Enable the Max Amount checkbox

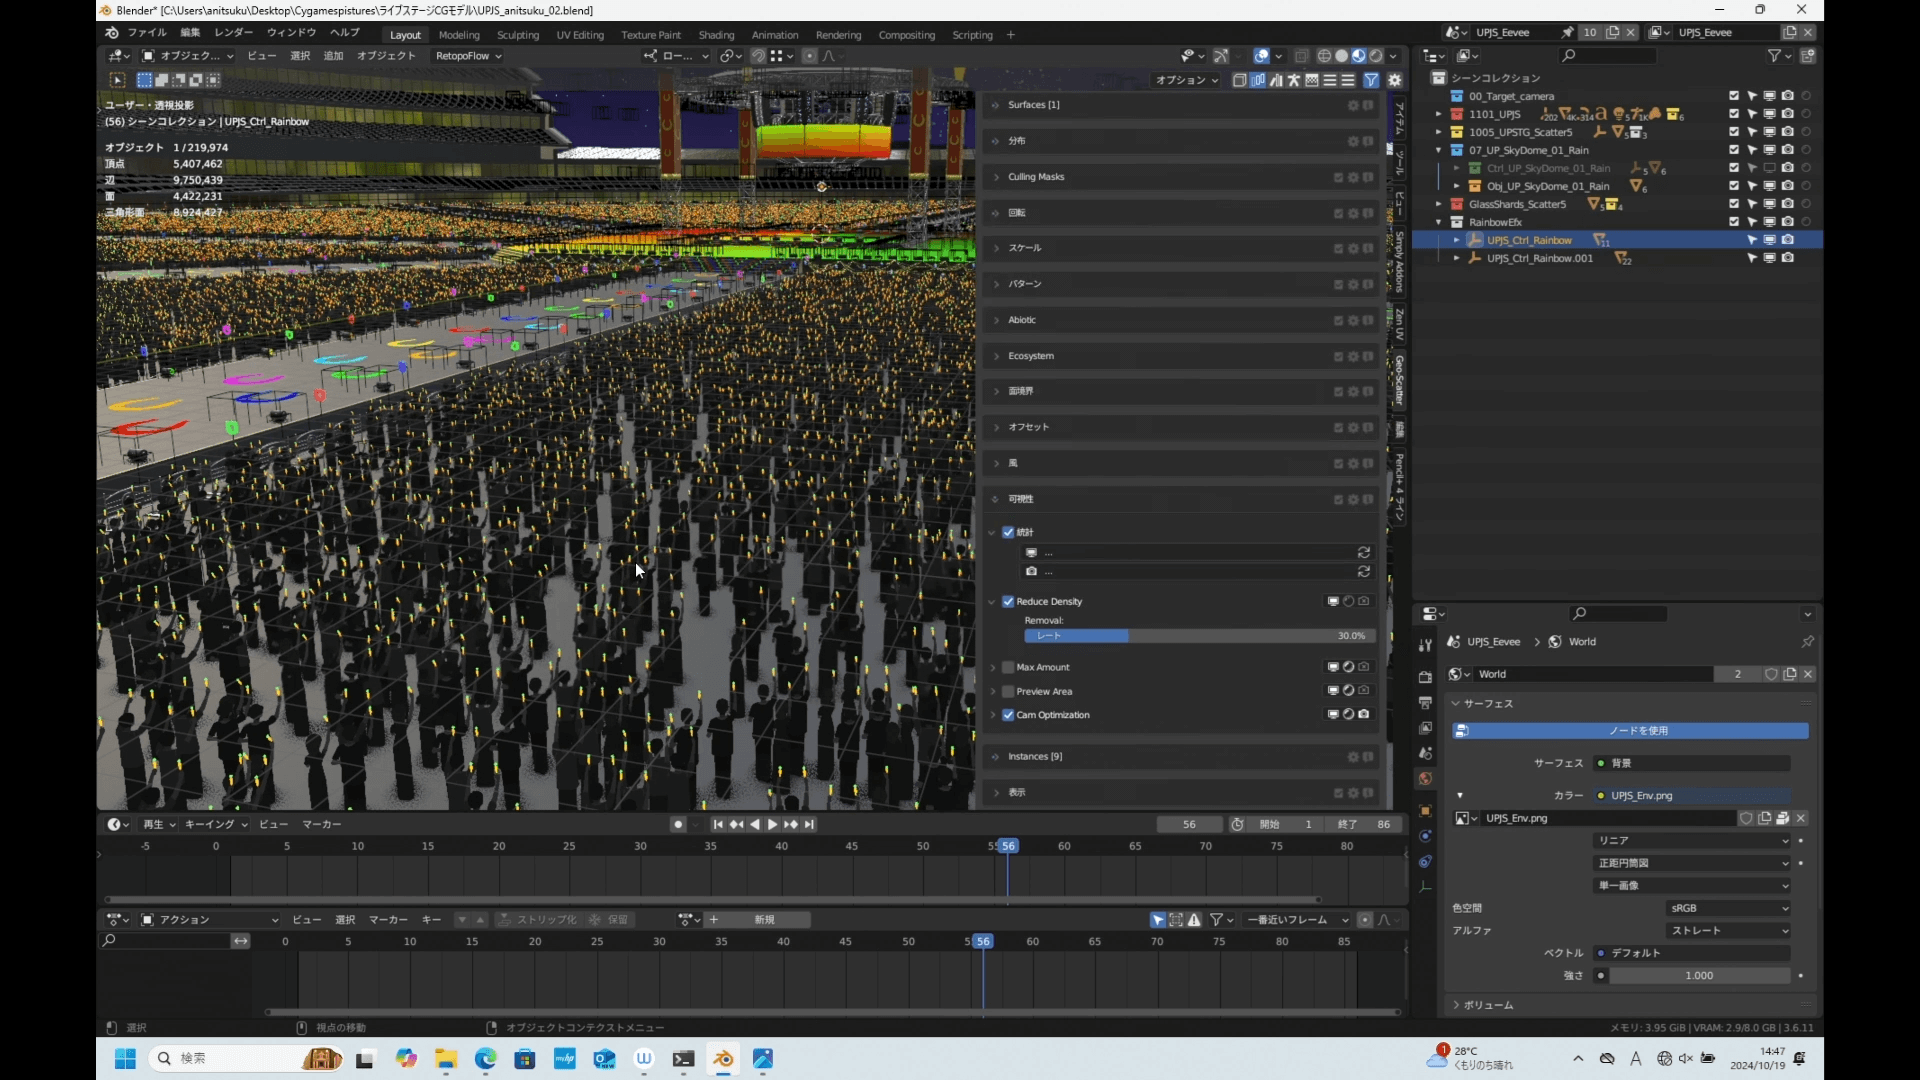pos(1008,668)
